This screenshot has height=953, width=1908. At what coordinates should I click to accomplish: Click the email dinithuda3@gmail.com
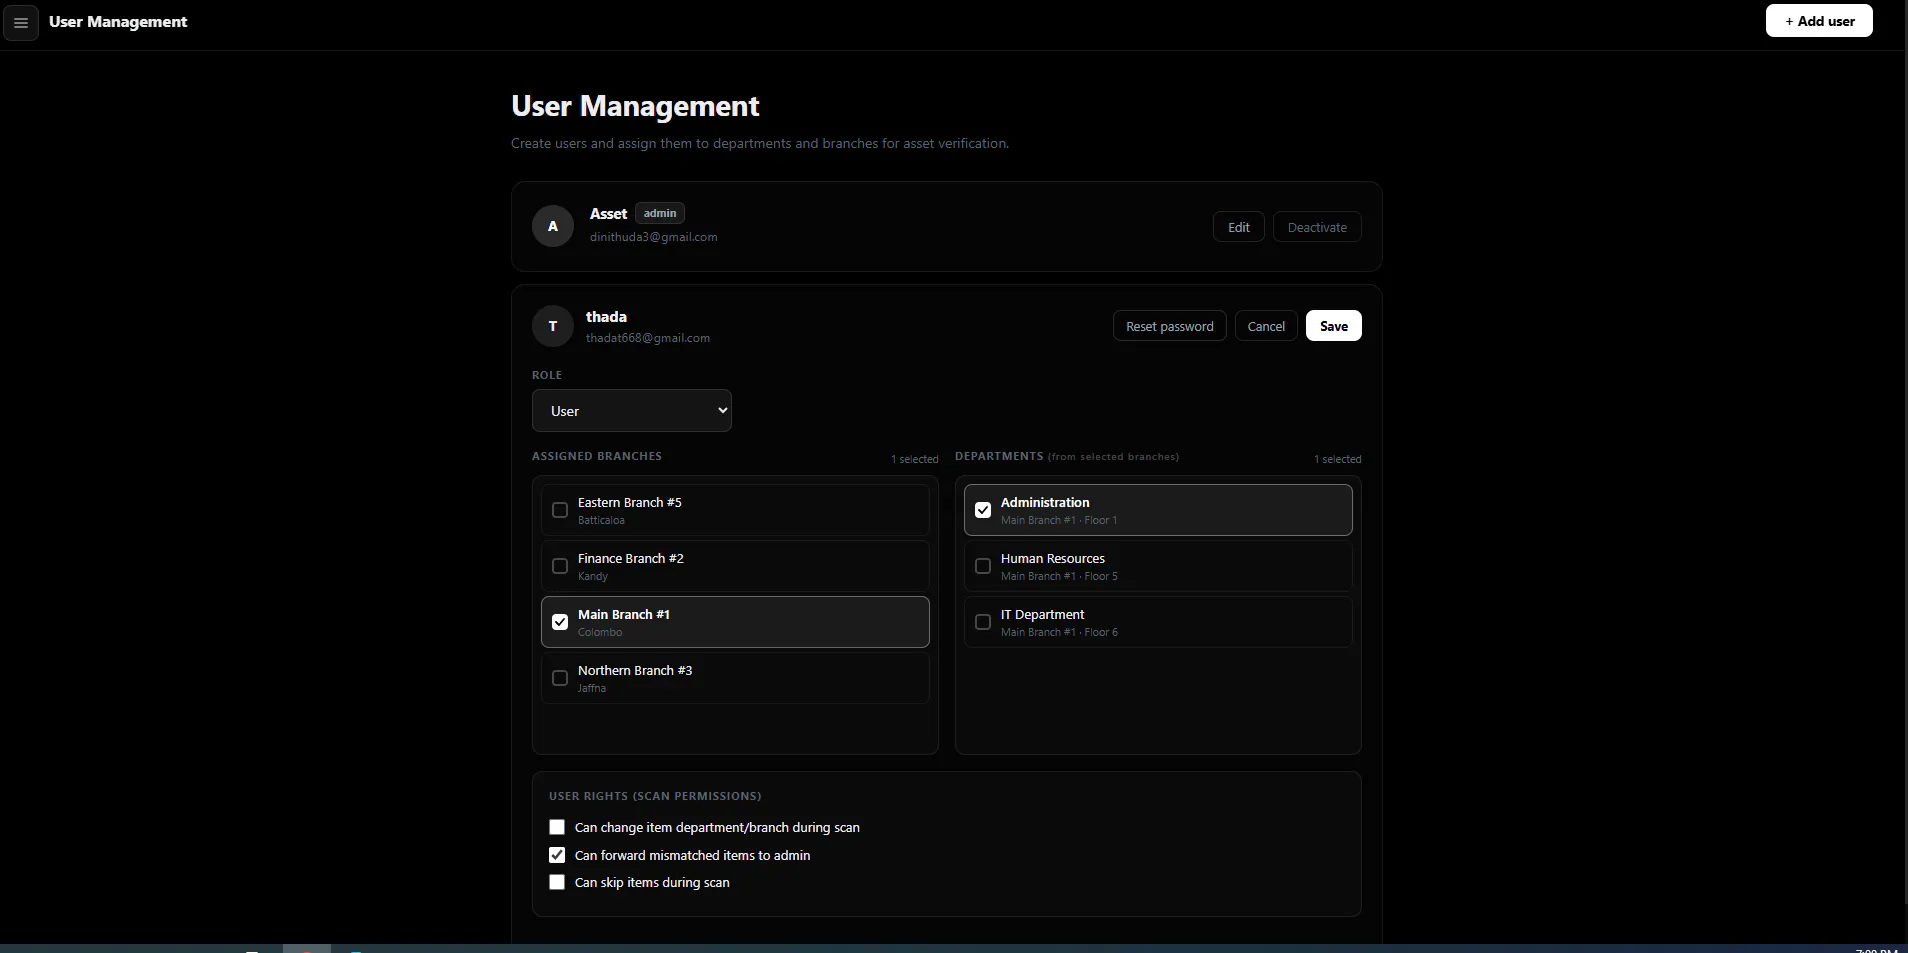[653, 237]
